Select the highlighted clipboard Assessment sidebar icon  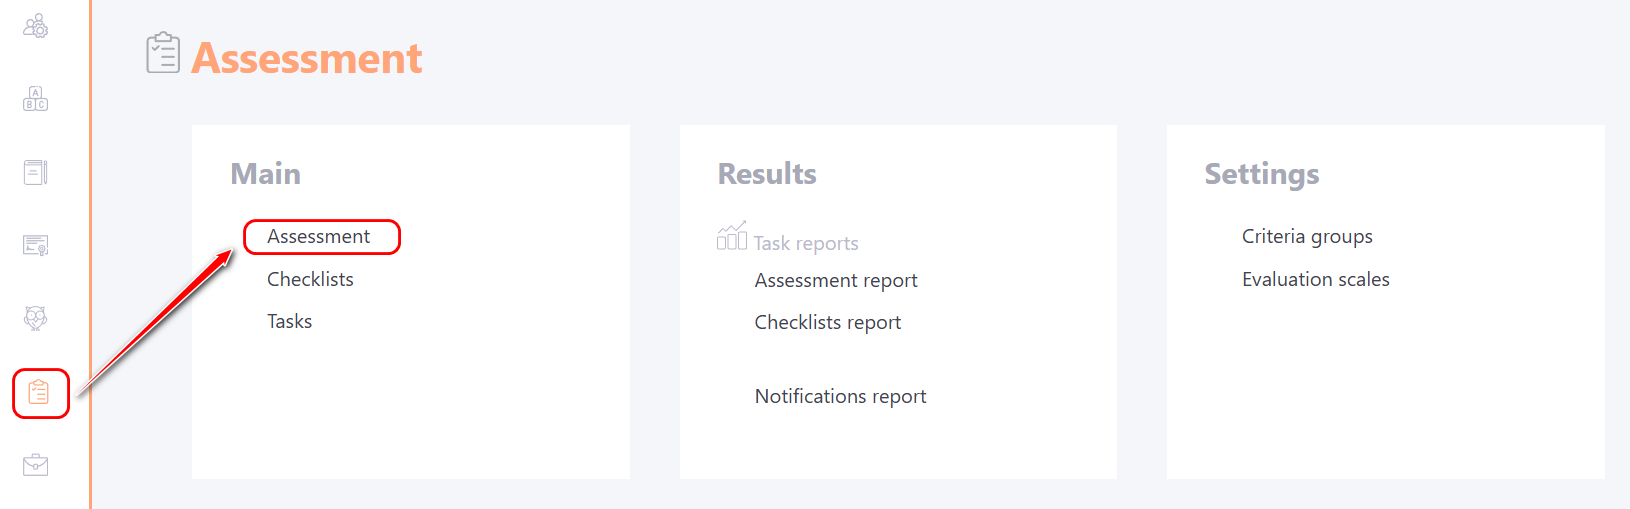coord(39,392)
